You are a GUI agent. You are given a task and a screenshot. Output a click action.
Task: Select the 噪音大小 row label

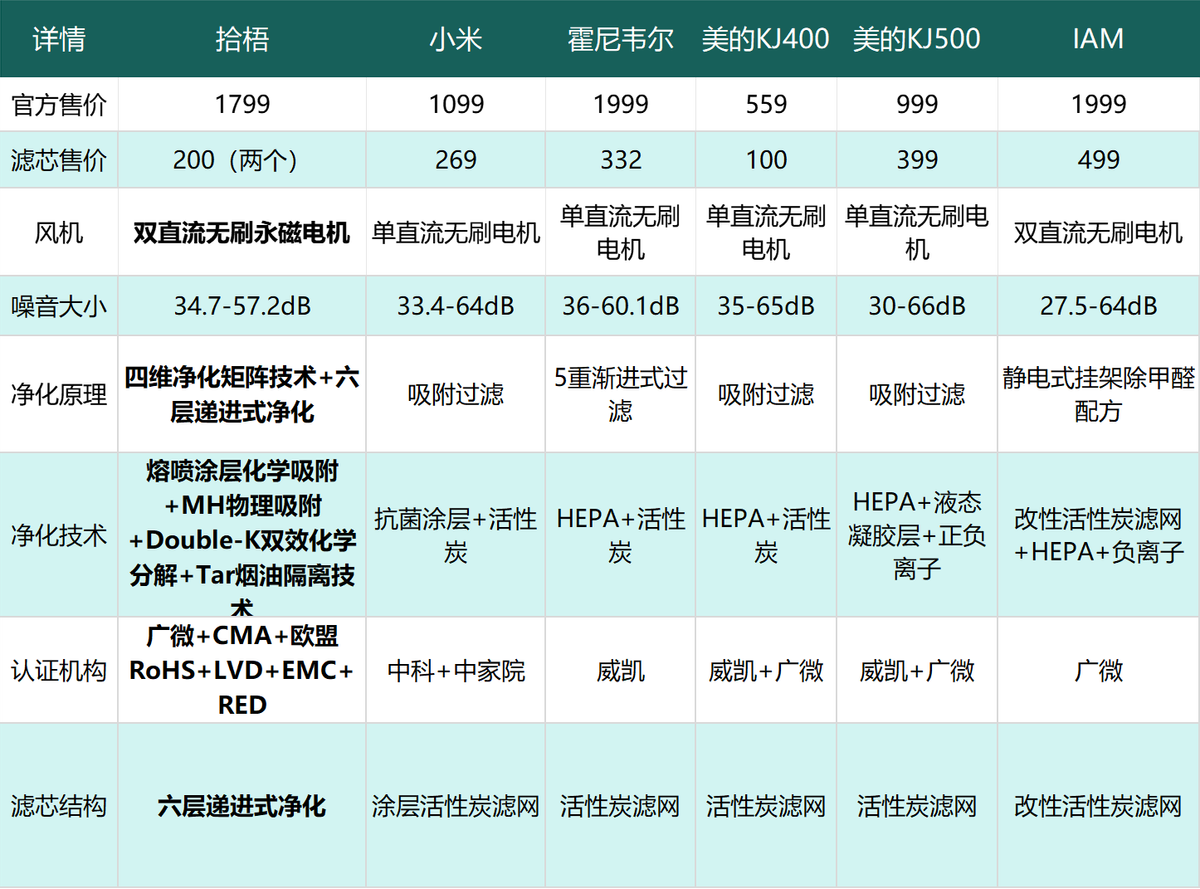pyautogui.click(x=59, y=306)
